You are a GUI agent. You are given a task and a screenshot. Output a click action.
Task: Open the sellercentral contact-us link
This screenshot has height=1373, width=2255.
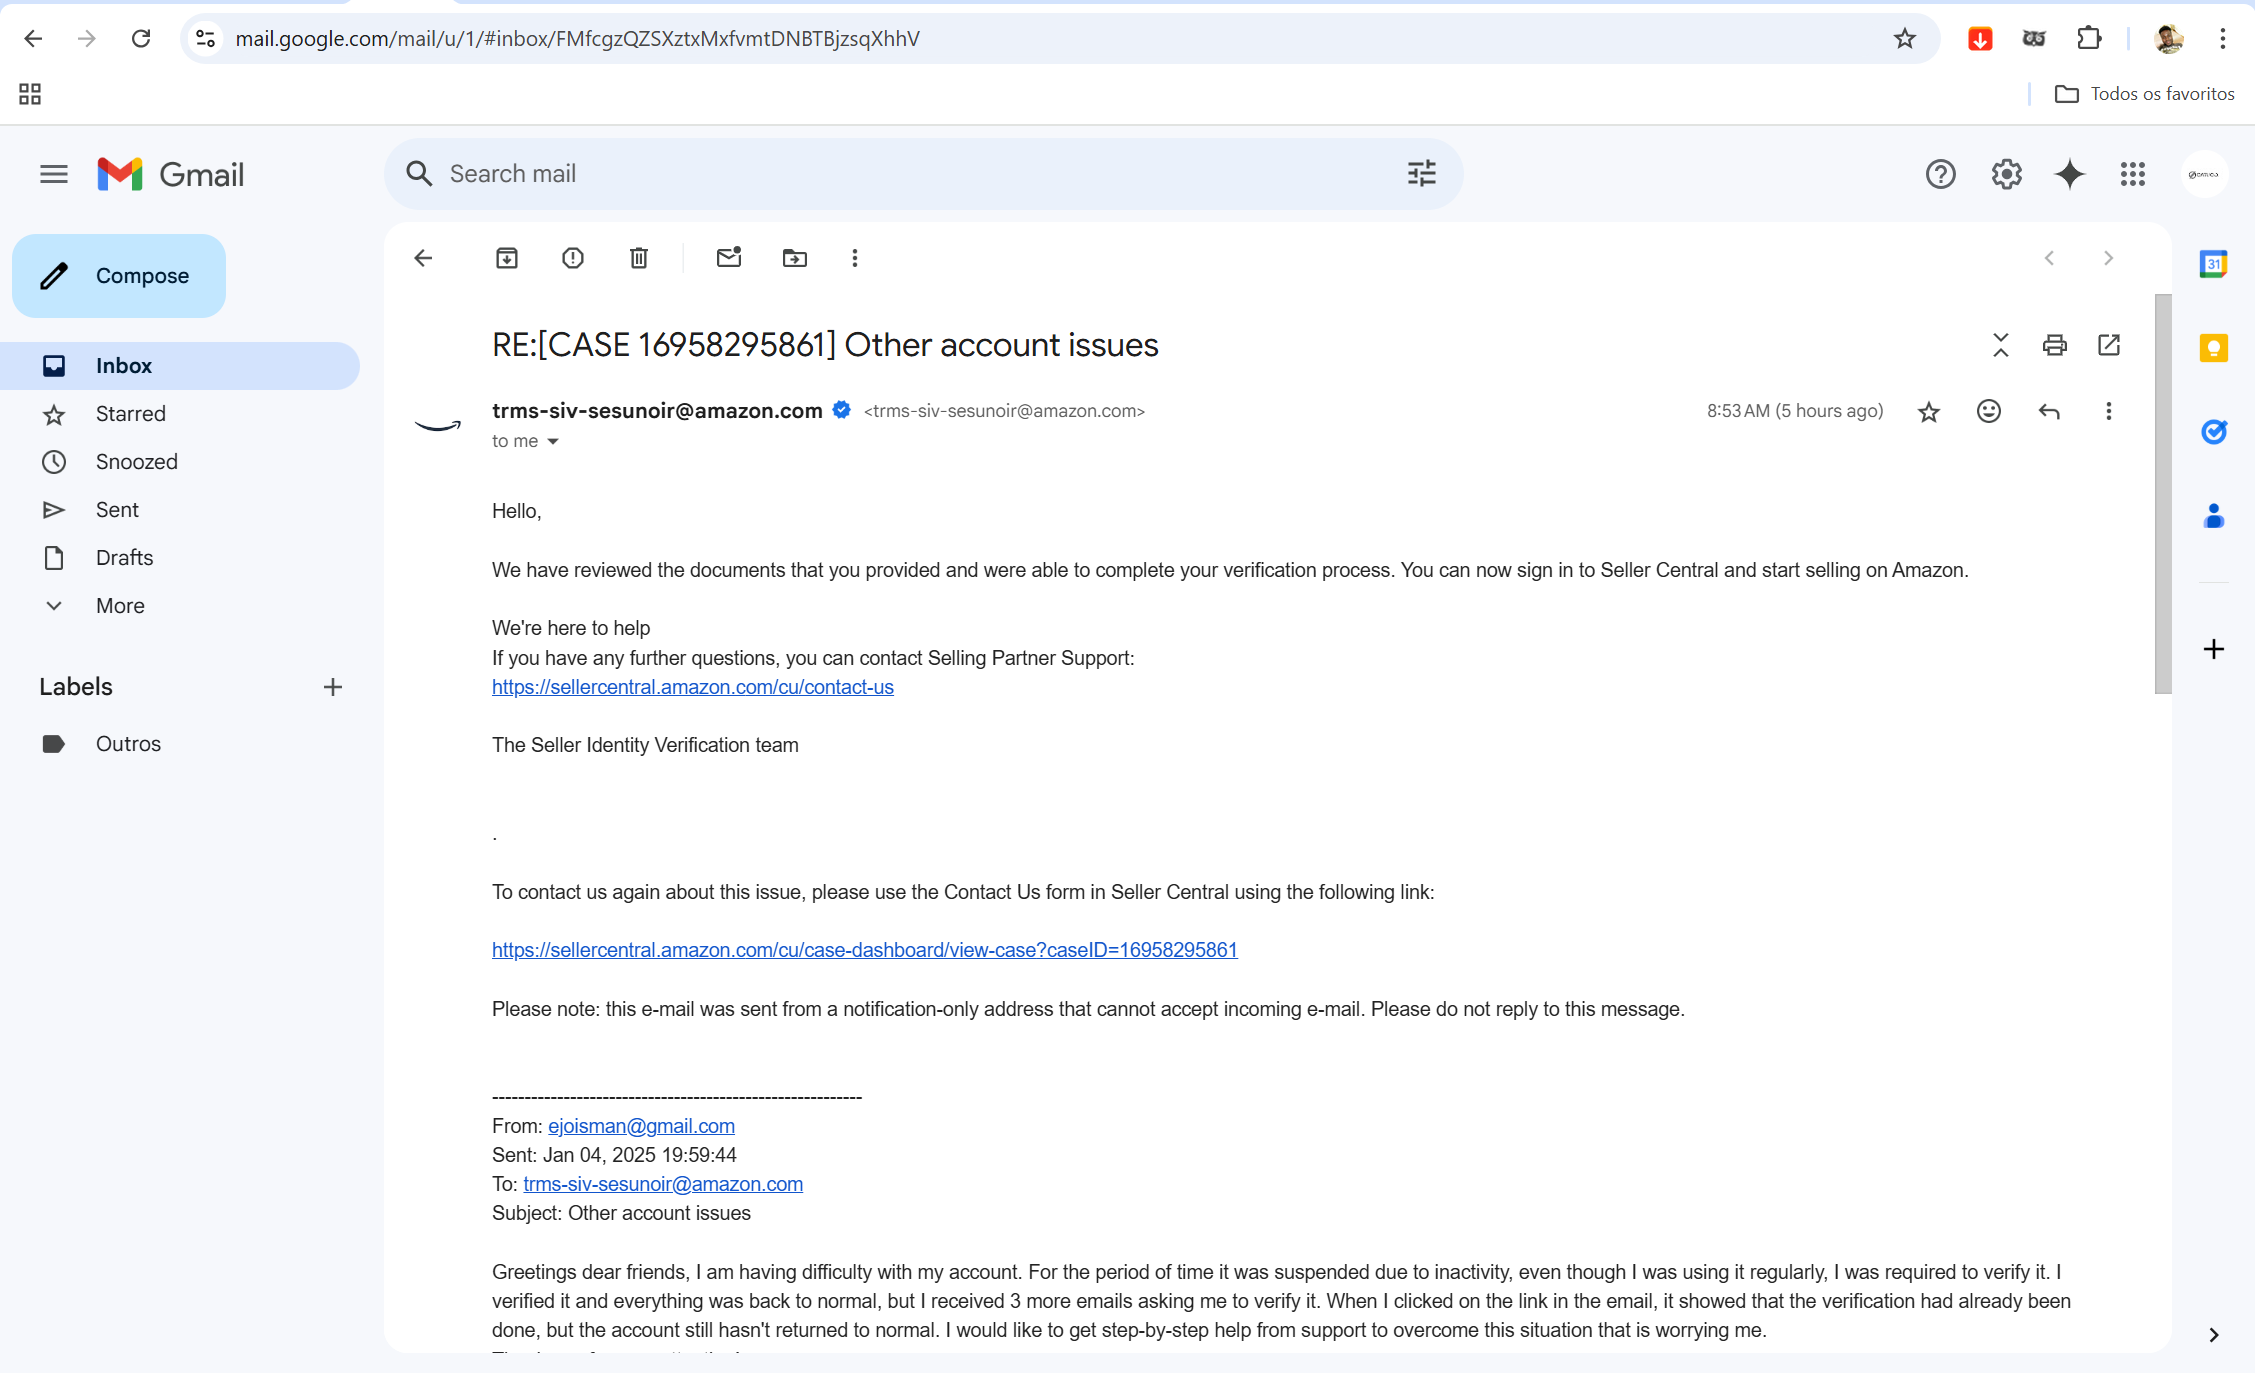[693, 687]
